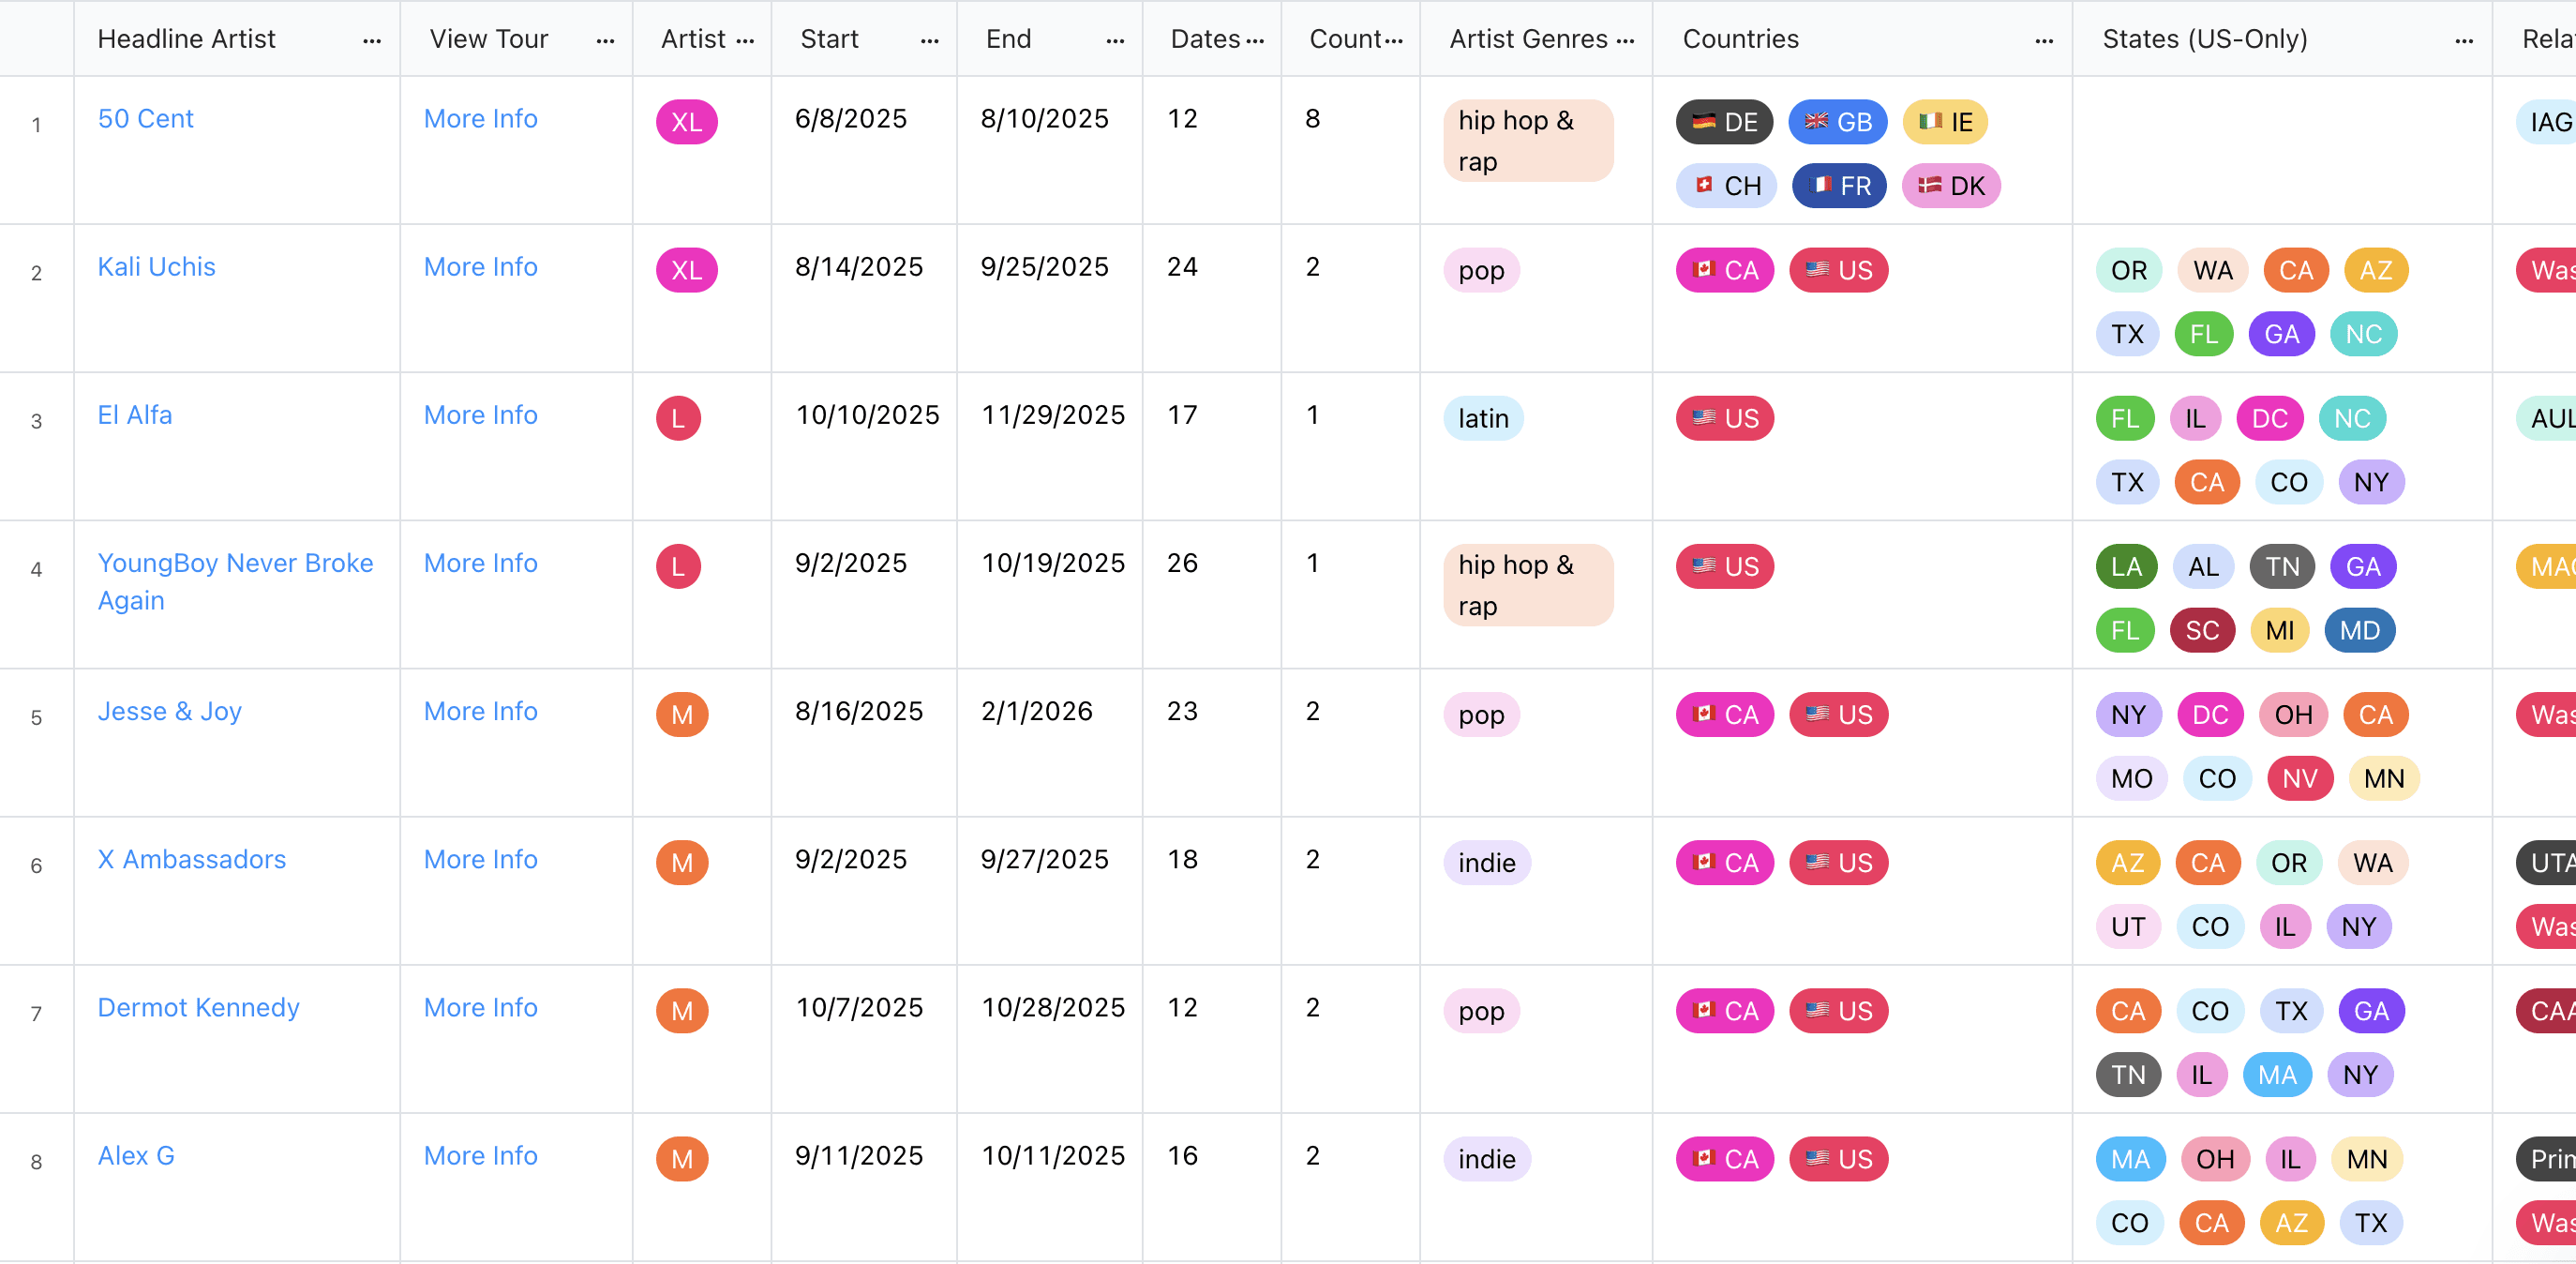Select the L badge for El Alfa
The width and height of the screenshot is (2576, 1264).
pyautogui.click(x=678, y=418)
